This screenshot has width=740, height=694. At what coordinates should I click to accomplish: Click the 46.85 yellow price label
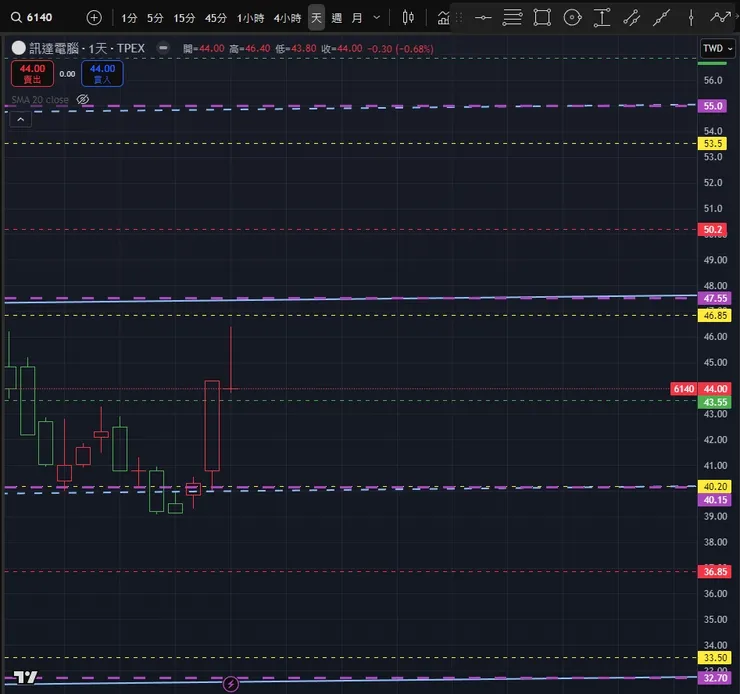[x=715, y=315]
